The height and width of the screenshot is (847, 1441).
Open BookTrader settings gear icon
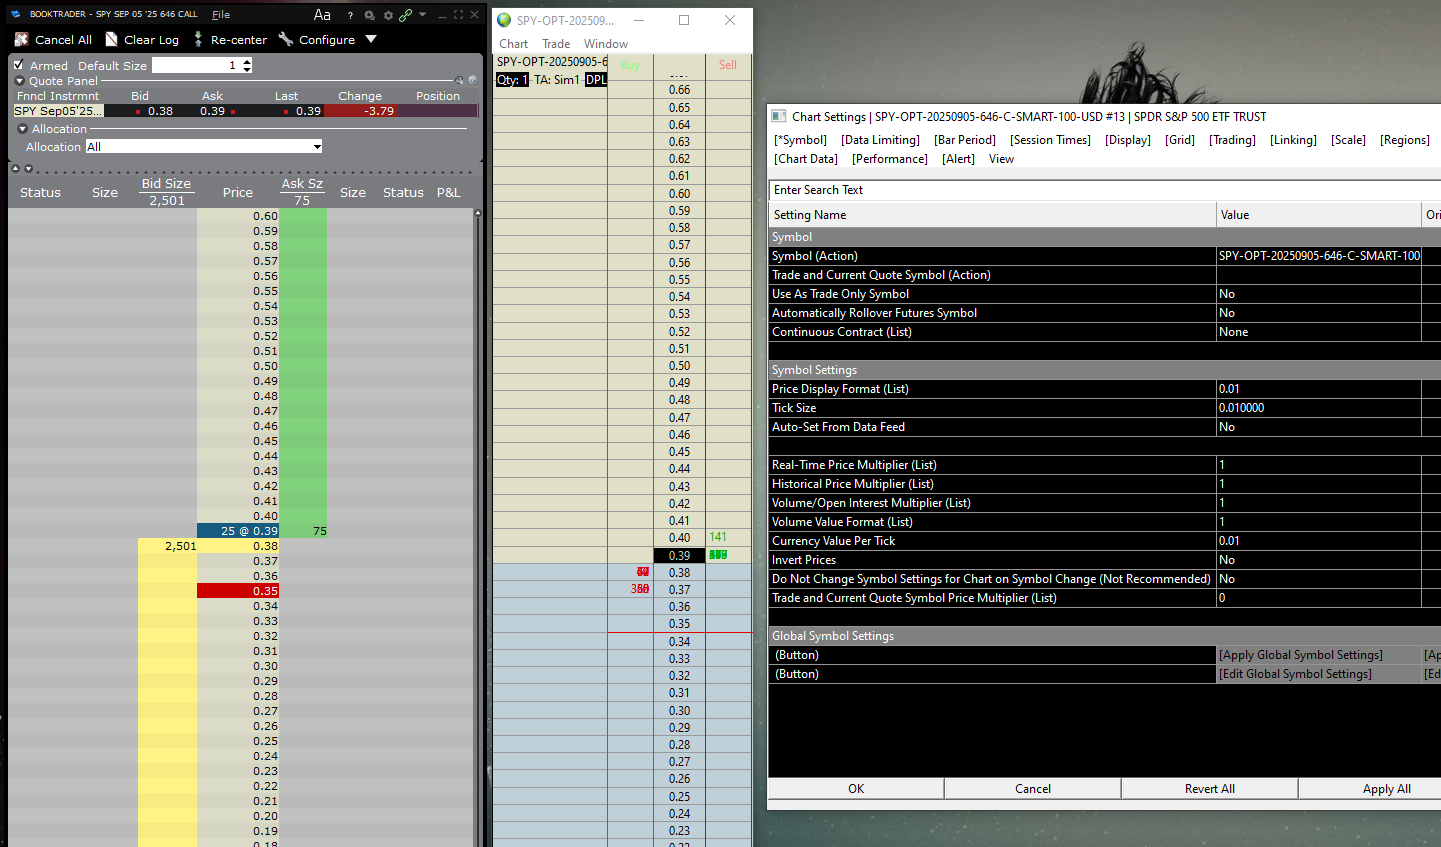click(388, 15)
